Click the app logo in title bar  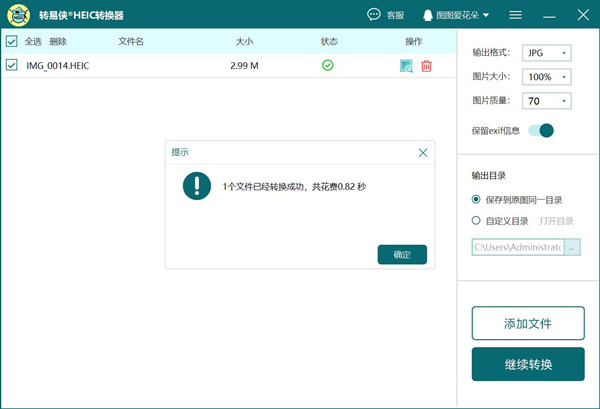[19, 15]
